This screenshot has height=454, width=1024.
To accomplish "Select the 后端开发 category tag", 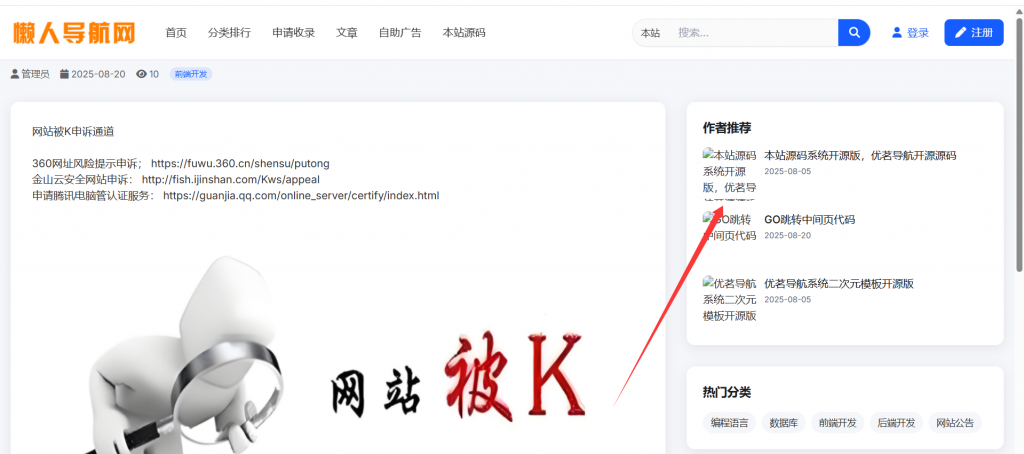I will point(897,423).
